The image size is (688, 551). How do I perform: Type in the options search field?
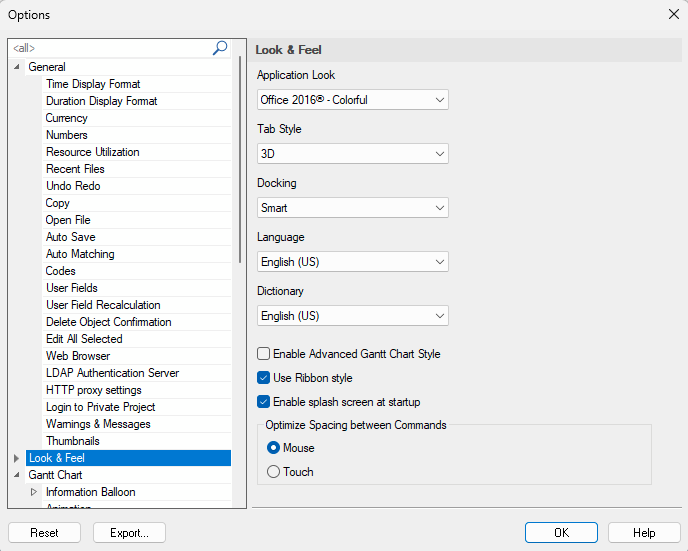(110, 48)
